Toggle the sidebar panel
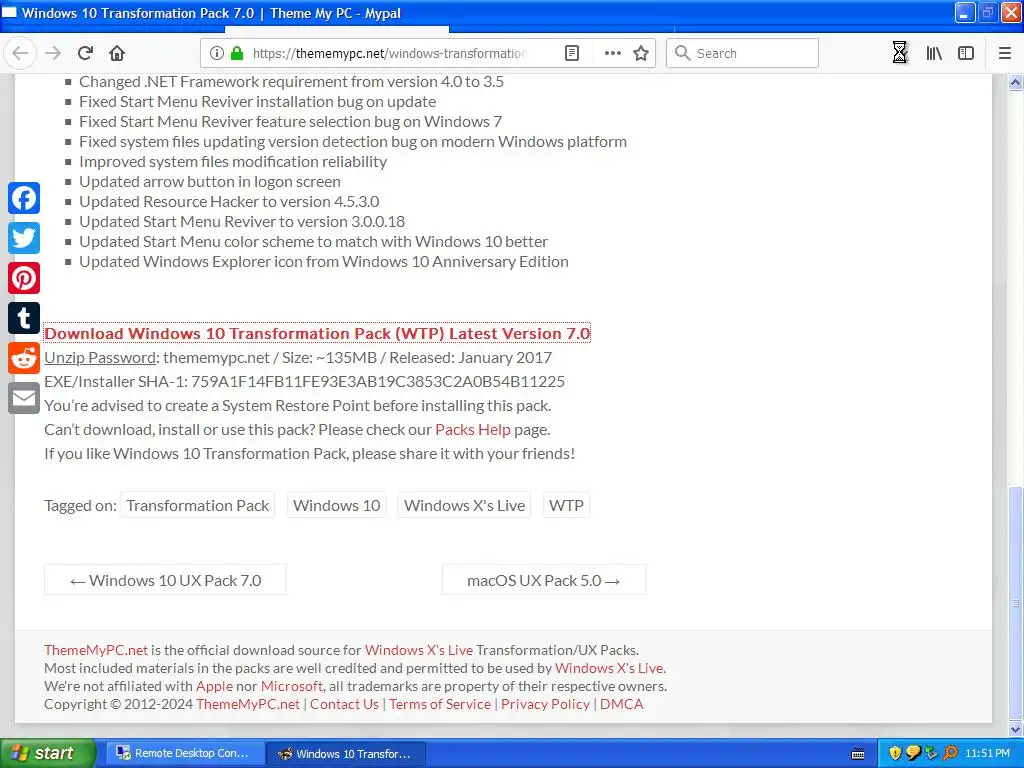The image size is (1024, 768). (966, 54)
